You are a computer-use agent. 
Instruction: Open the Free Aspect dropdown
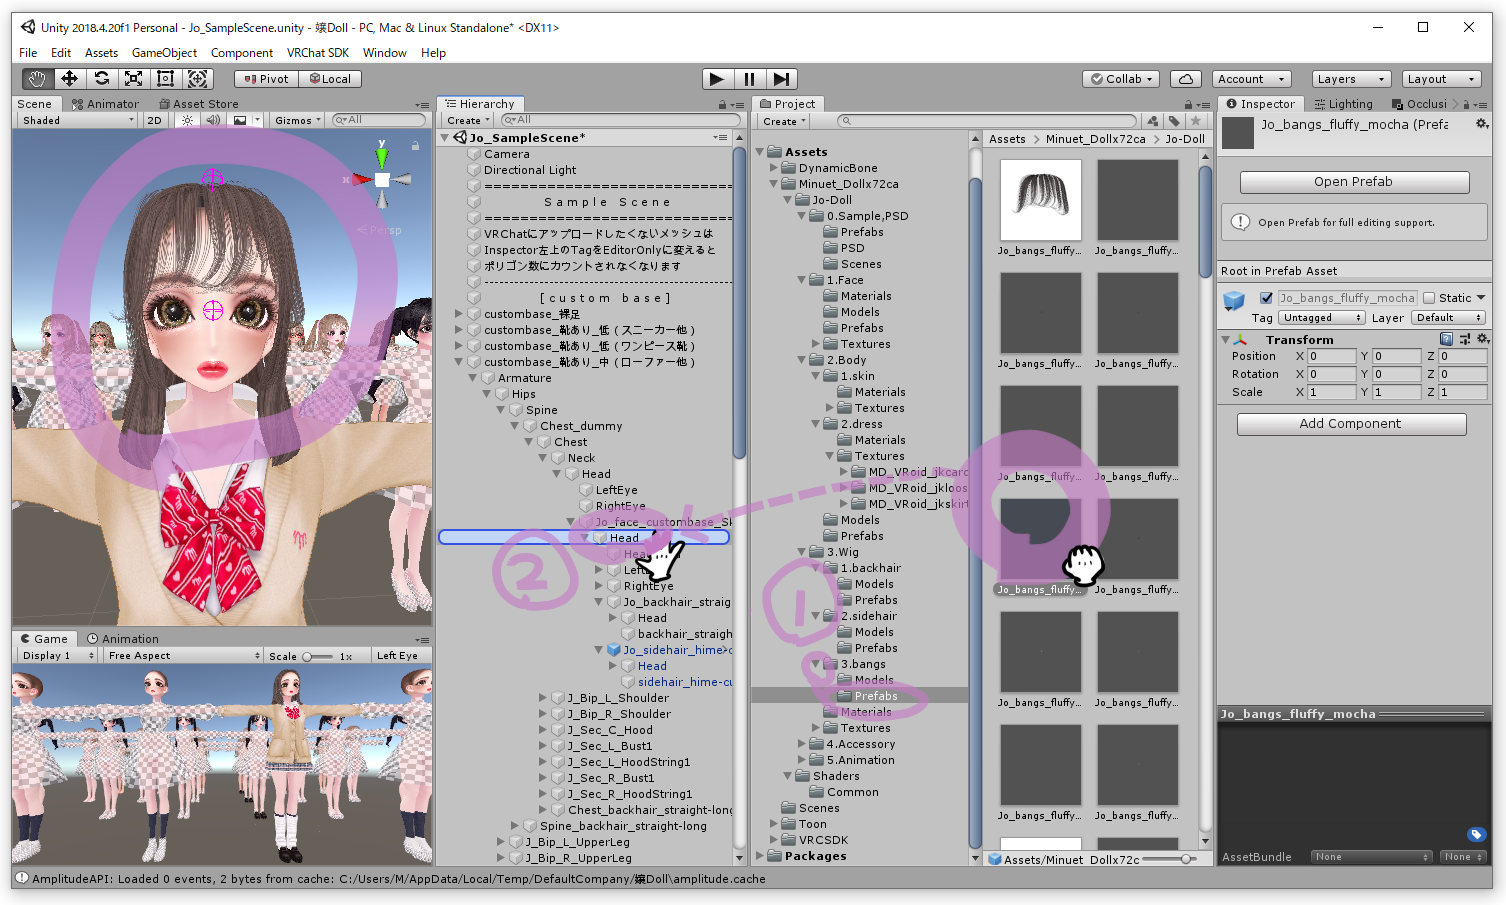183,656
